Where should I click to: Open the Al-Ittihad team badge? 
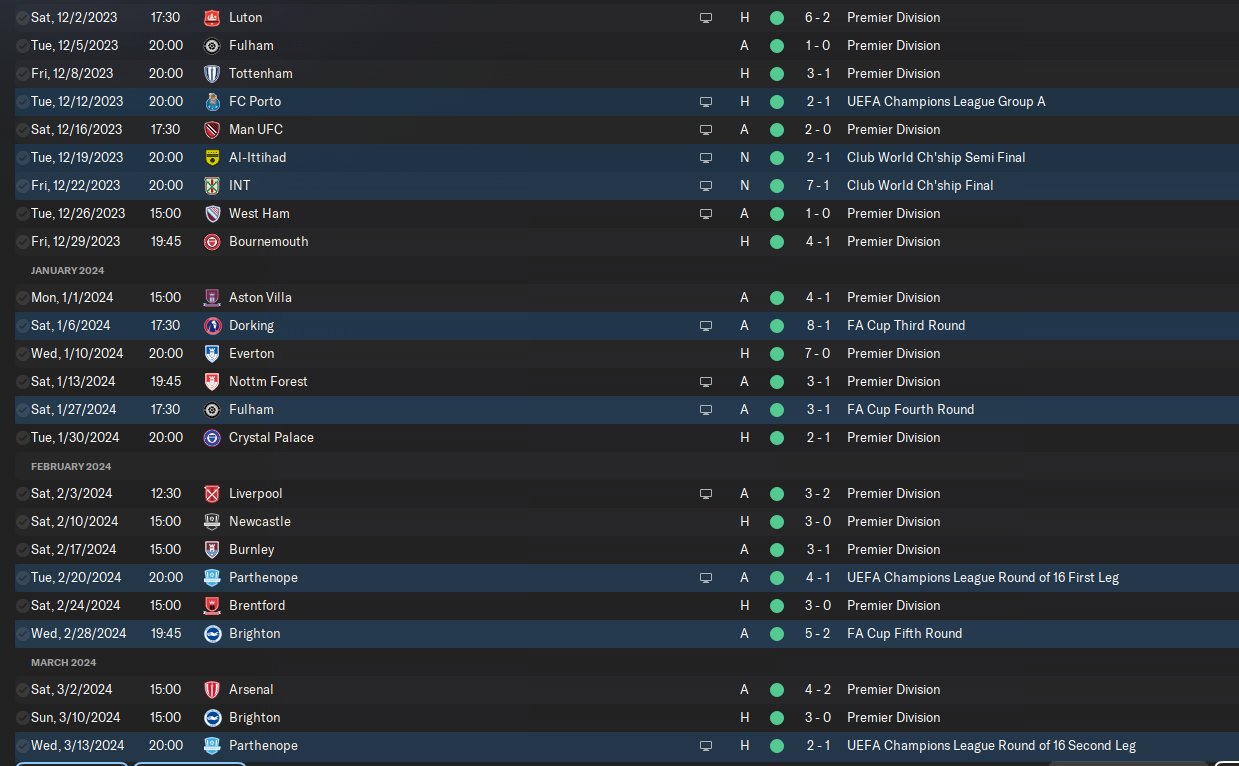click(211, 158)
